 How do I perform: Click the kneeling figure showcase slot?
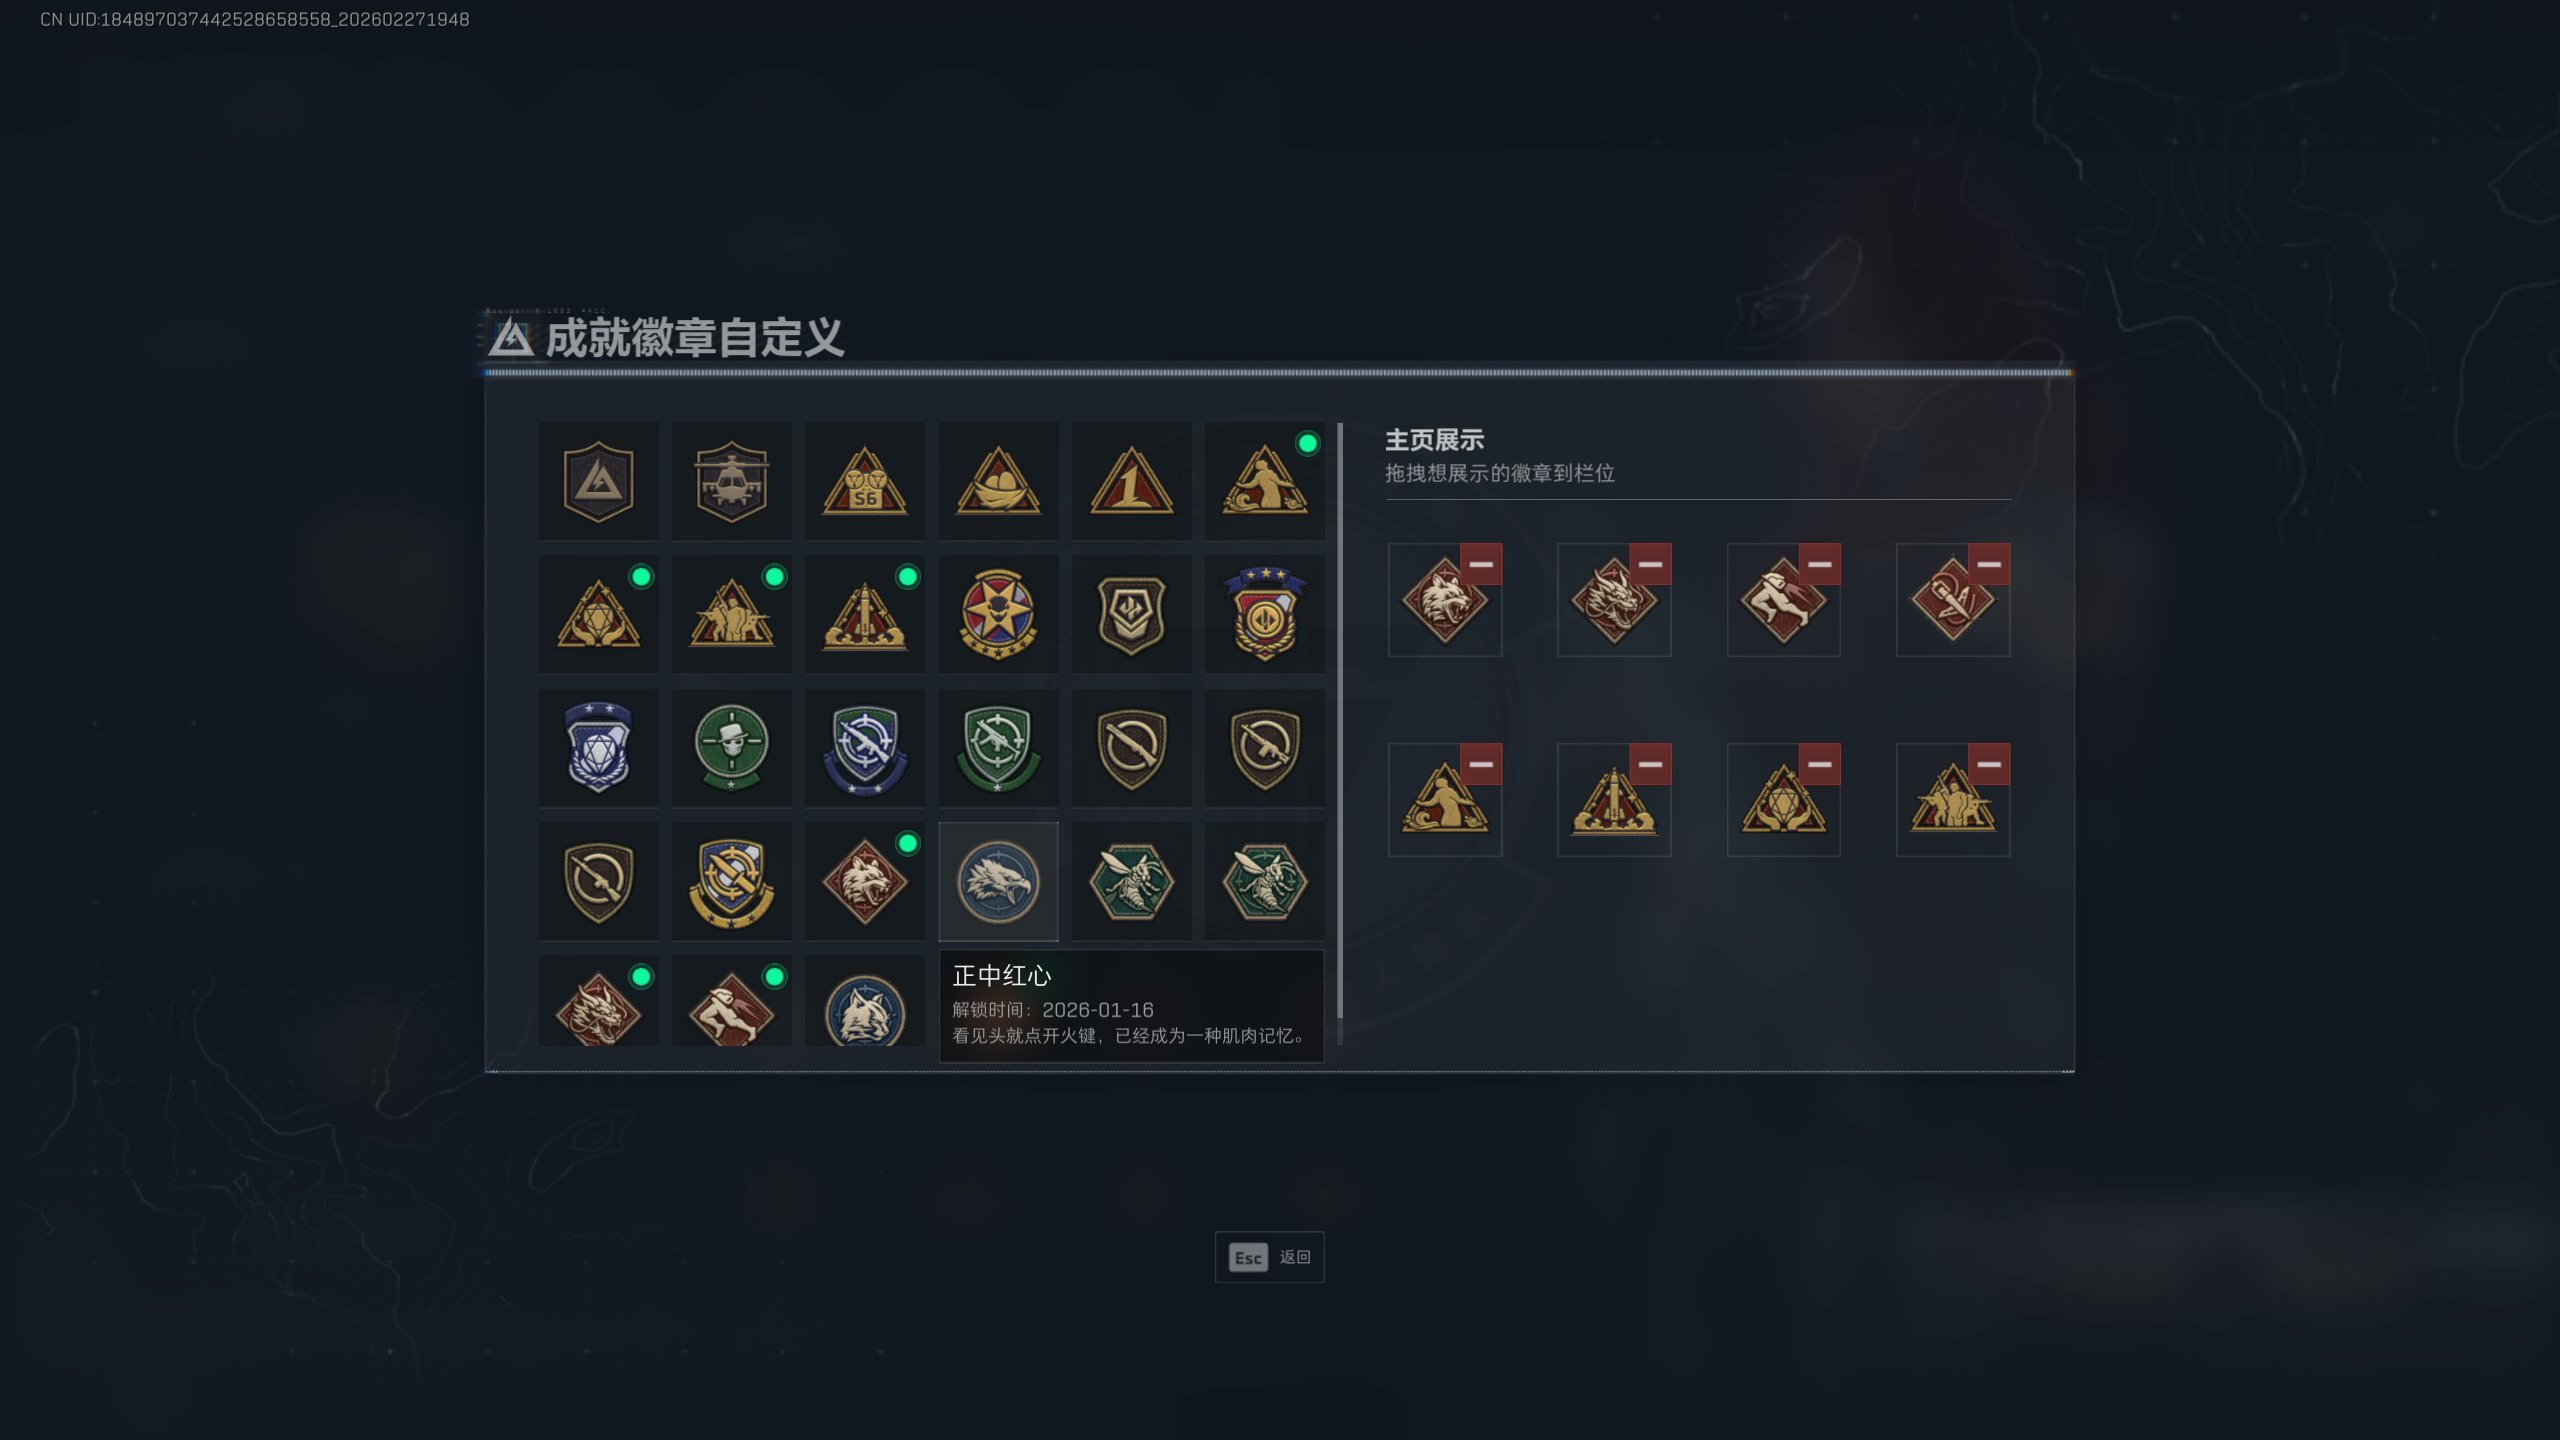(x=1444, y=800)
